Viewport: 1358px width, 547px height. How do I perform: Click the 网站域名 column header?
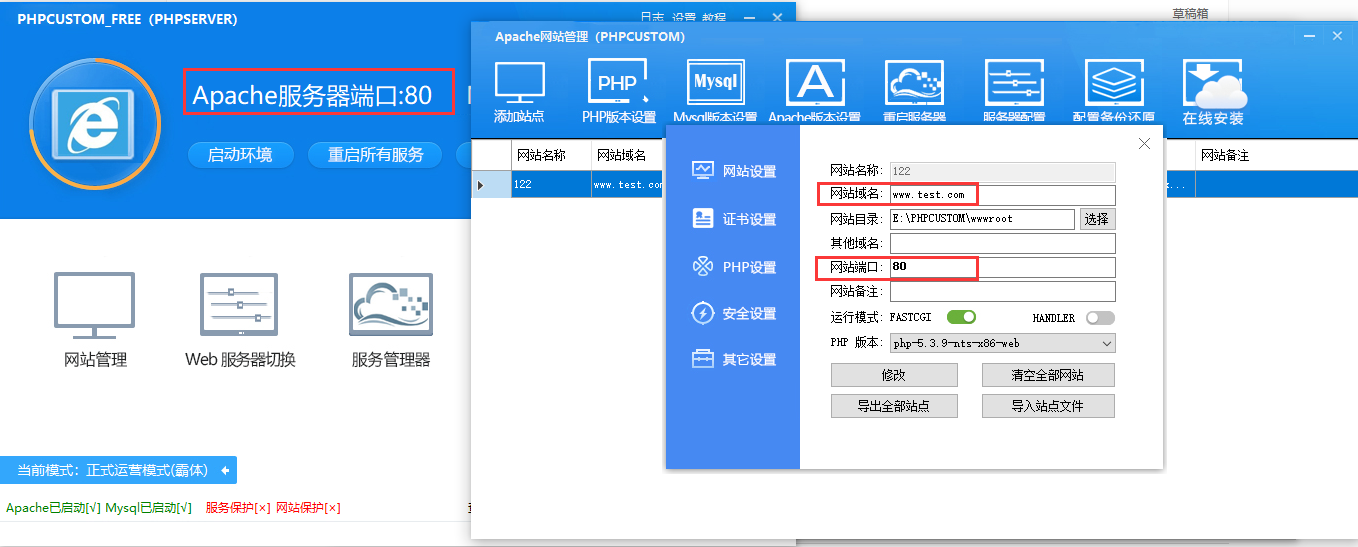tap(629, 155)
